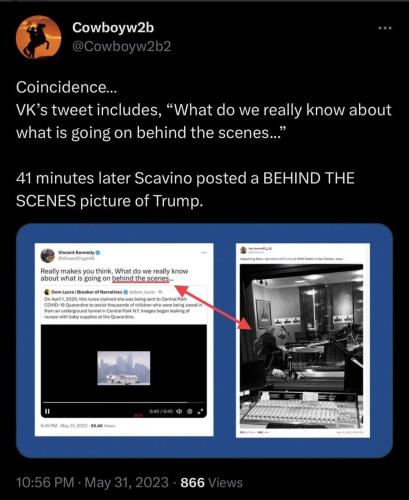
Task: Open the tweet's three-dot more menu
Action: [385, 28]
